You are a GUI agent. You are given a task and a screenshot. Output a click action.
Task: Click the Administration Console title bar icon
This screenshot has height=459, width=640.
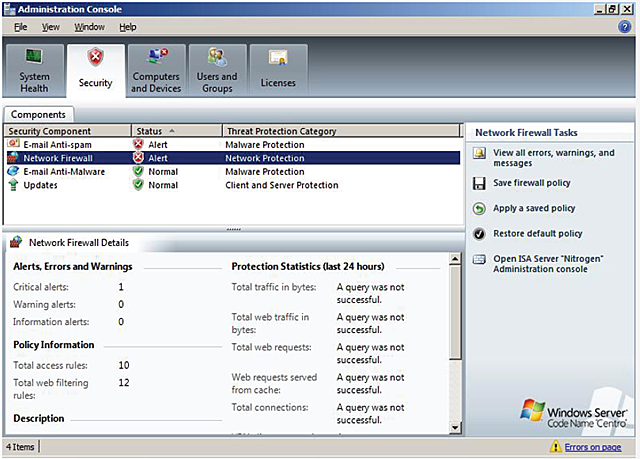[9, 9]
